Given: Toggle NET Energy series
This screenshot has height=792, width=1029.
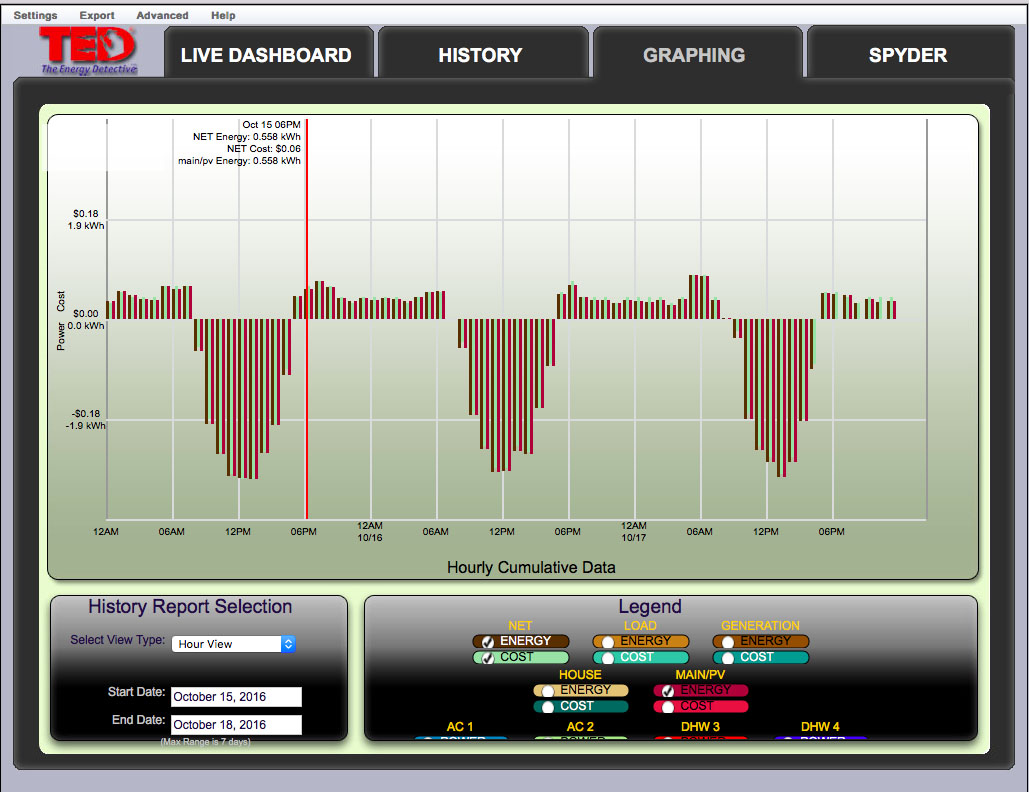Looking at the screenshot, I should point(520,641).
